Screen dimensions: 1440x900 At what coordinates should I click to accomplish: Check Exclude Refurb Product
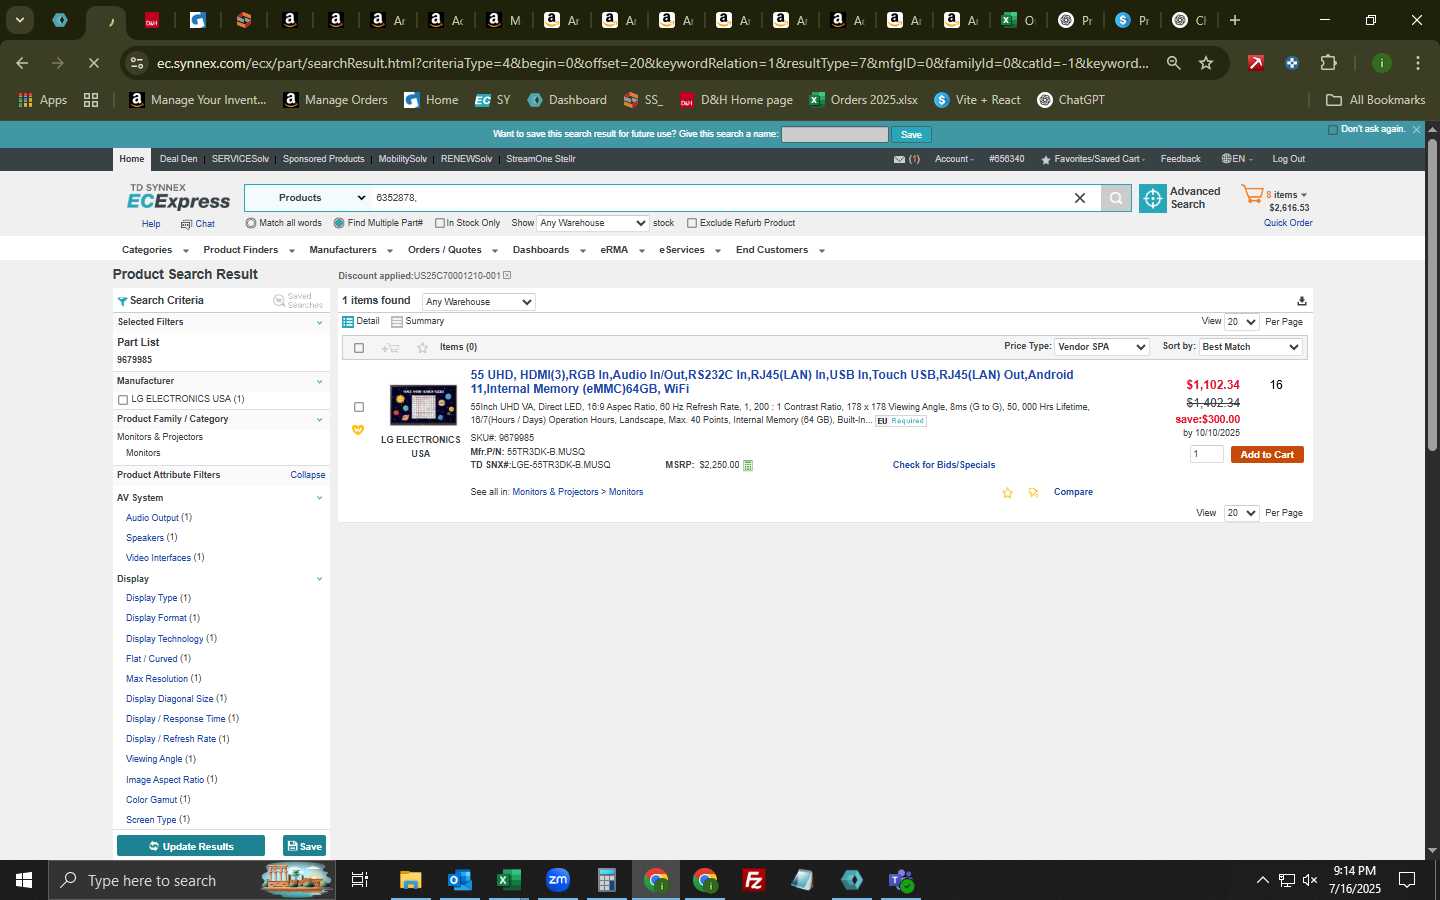[691, 223]
